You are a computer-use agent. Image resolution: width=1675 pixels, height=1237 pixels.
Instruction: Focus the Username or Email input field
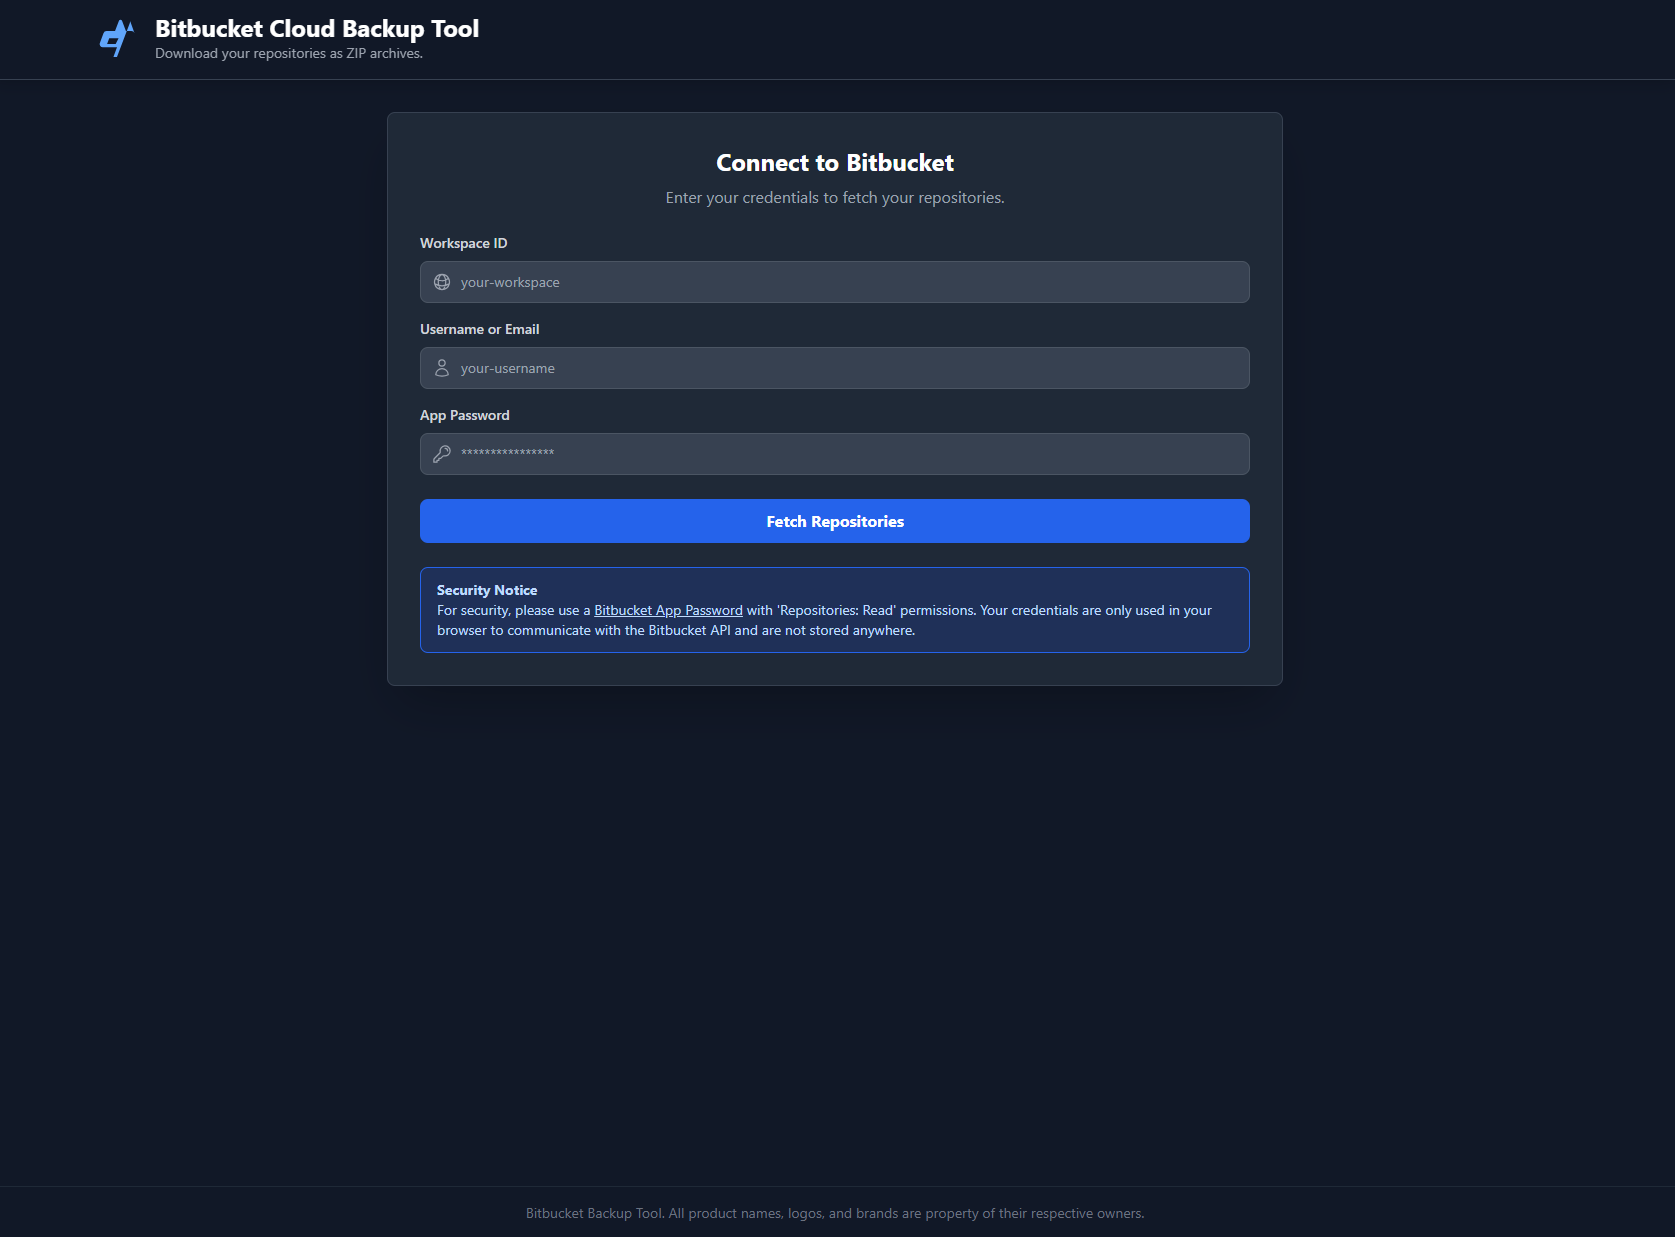tap(835, 368)
